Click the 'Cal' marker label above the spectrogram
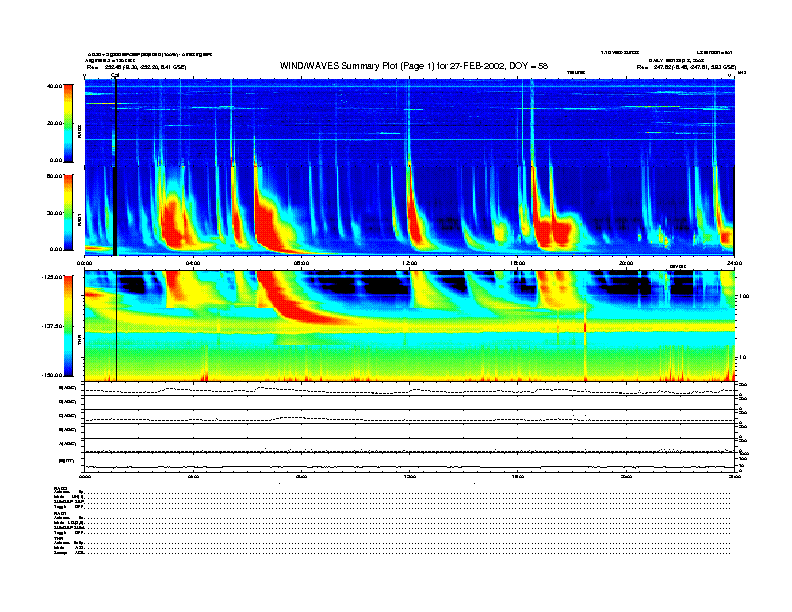This screenshot has width=792, height=612. (115, 75)
